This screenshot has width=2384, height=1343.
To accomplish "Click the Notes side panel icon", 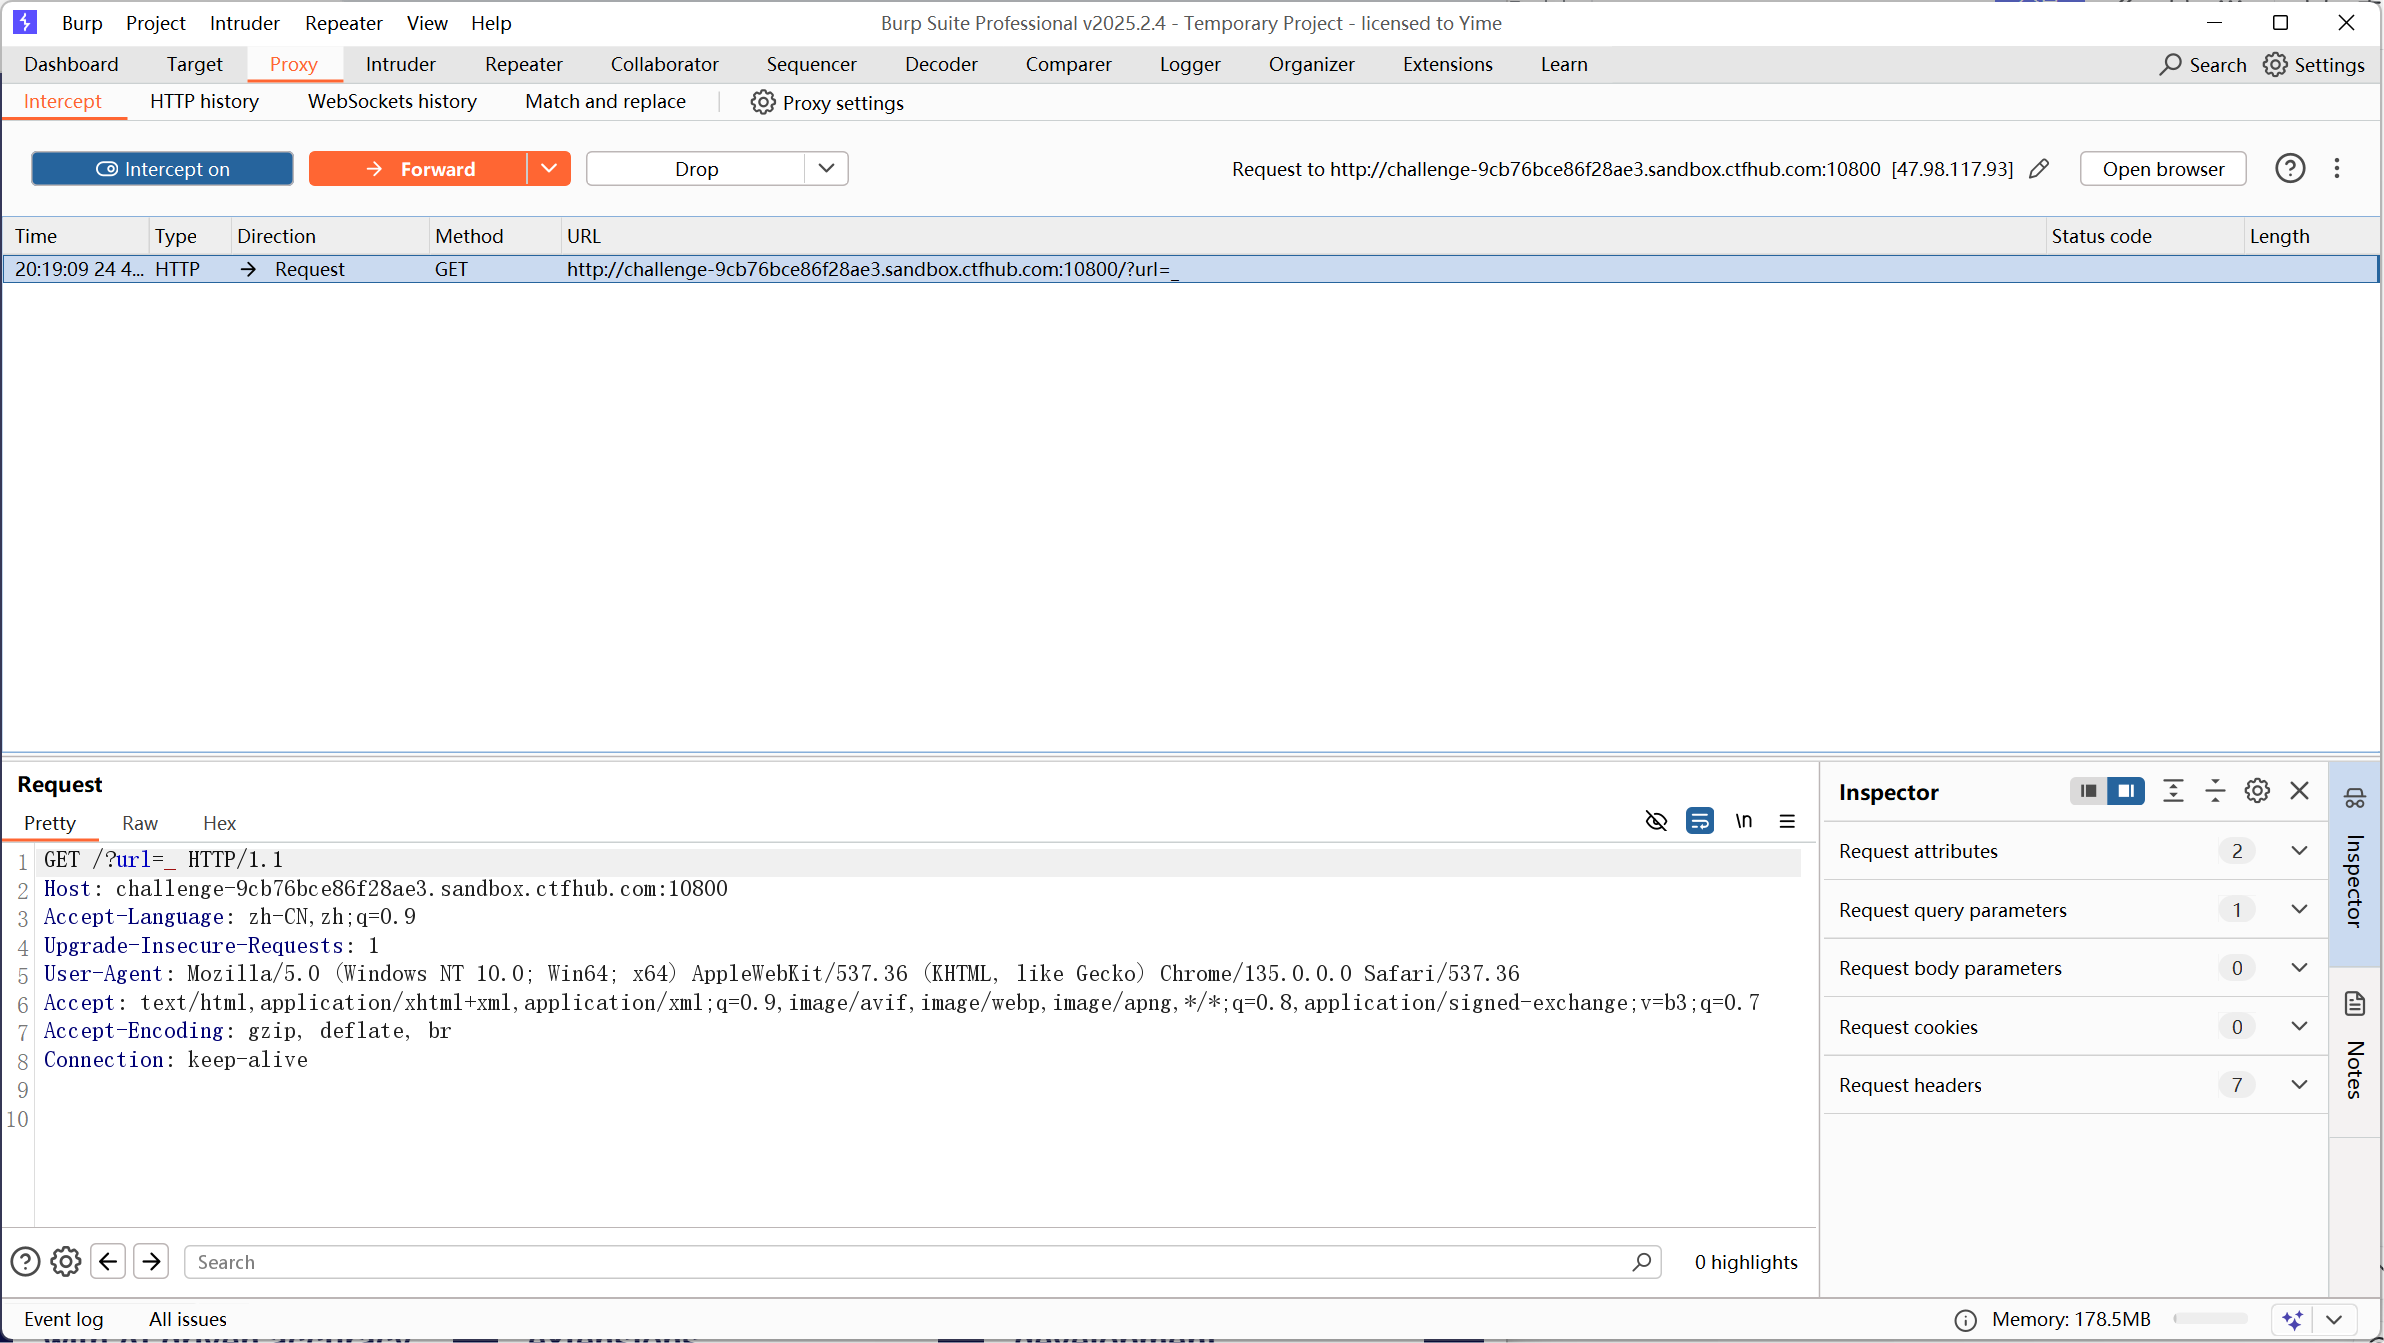I will click(2355, 1004).
